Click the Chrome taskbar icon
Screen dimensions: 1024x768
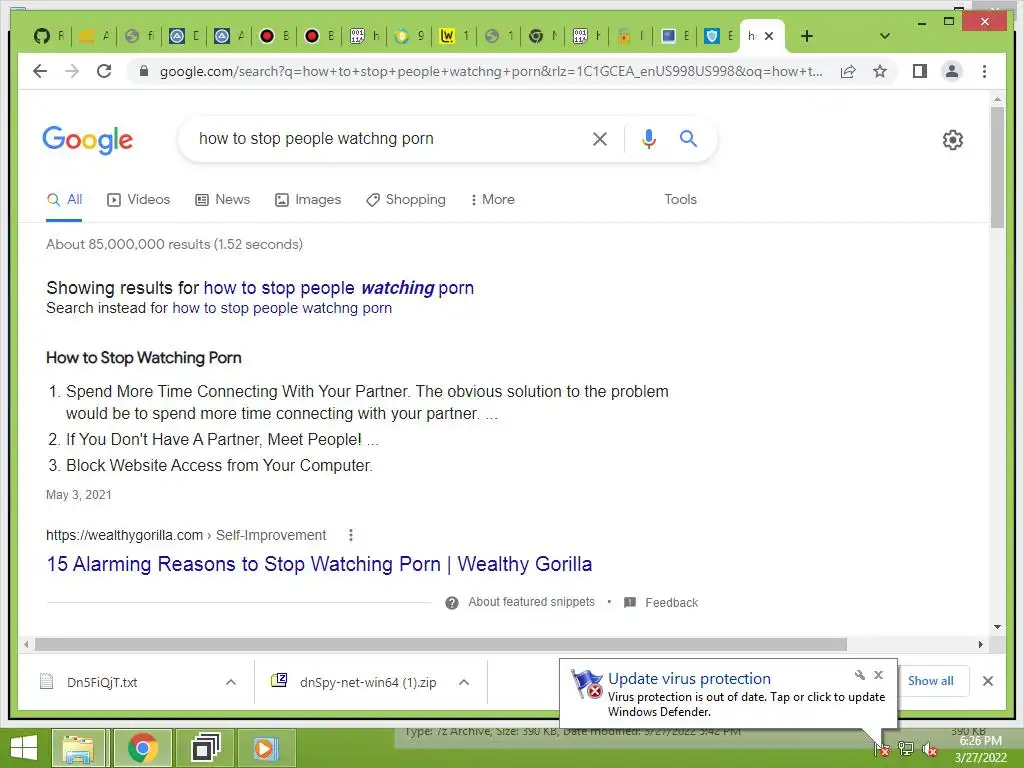click(143, 748)
